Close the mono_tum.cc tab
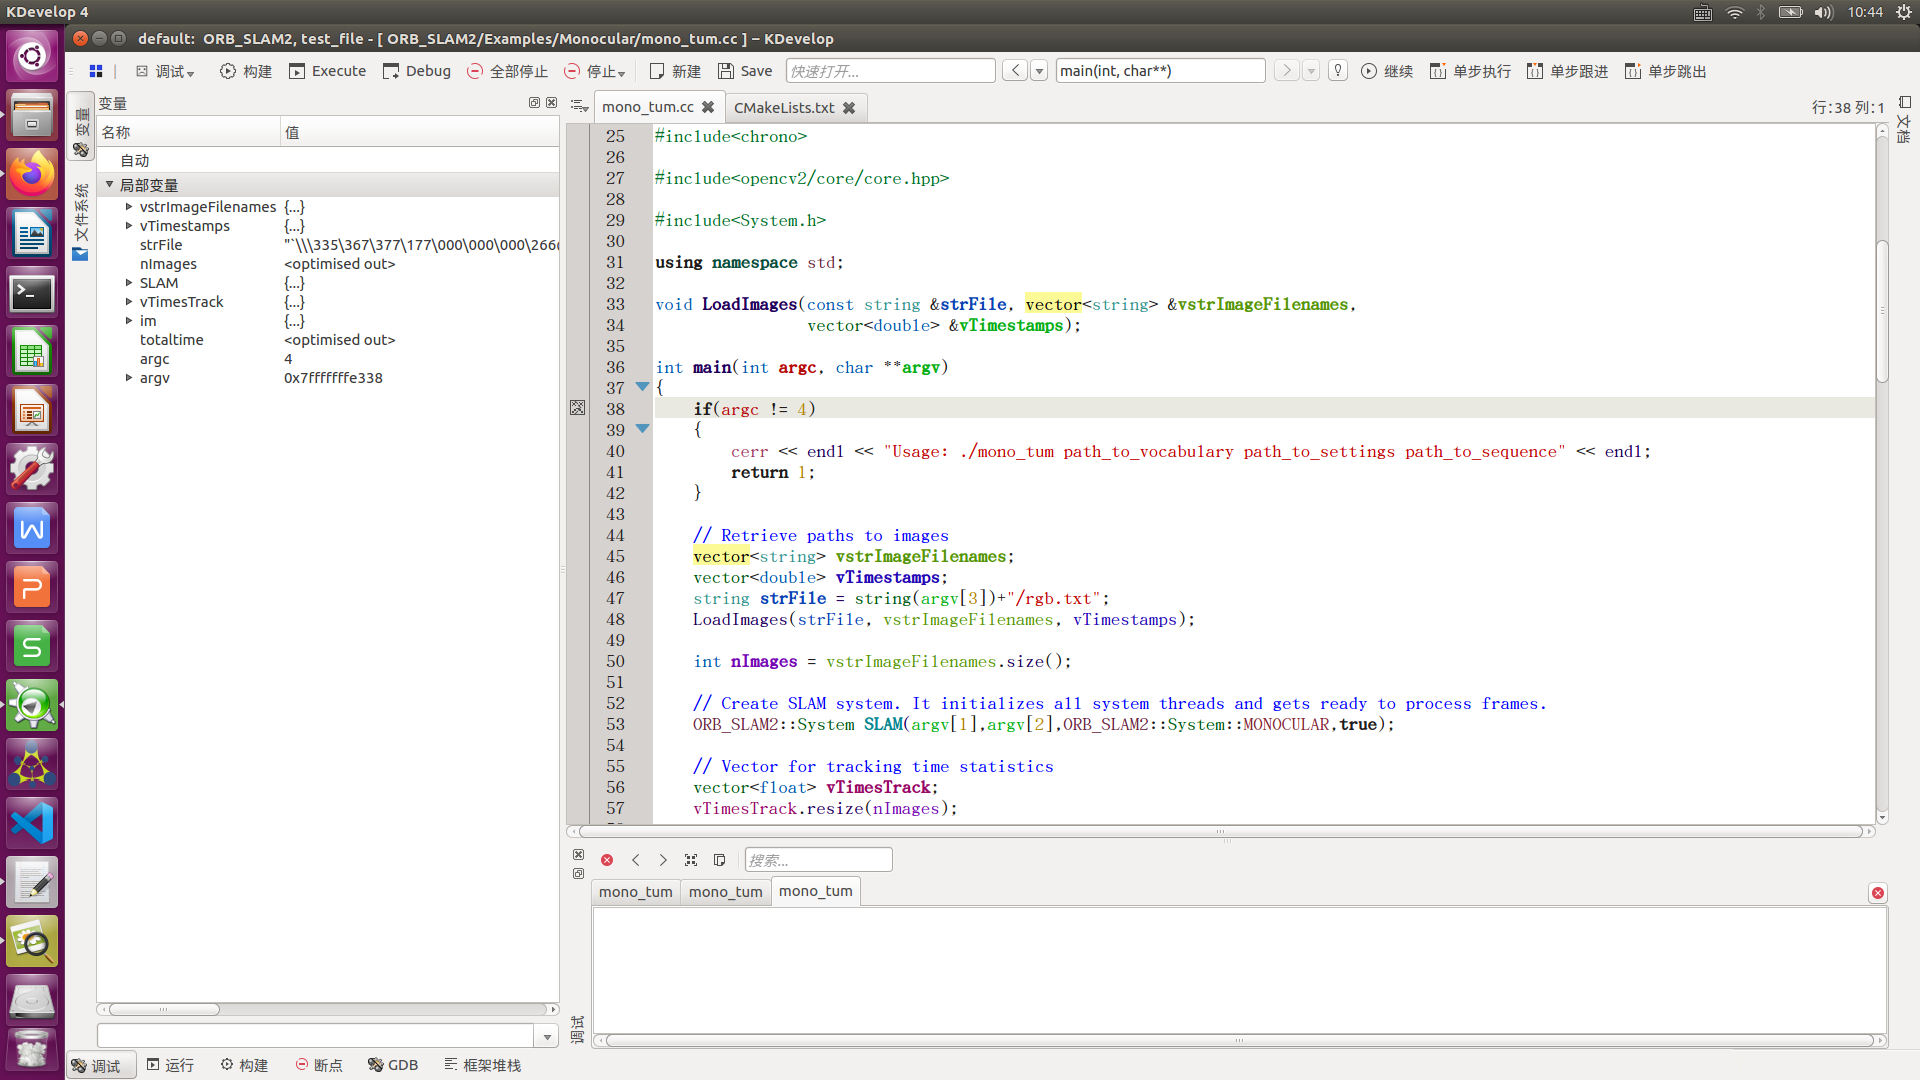This screenshot has width=1920, height=1080. pos(708,107)
